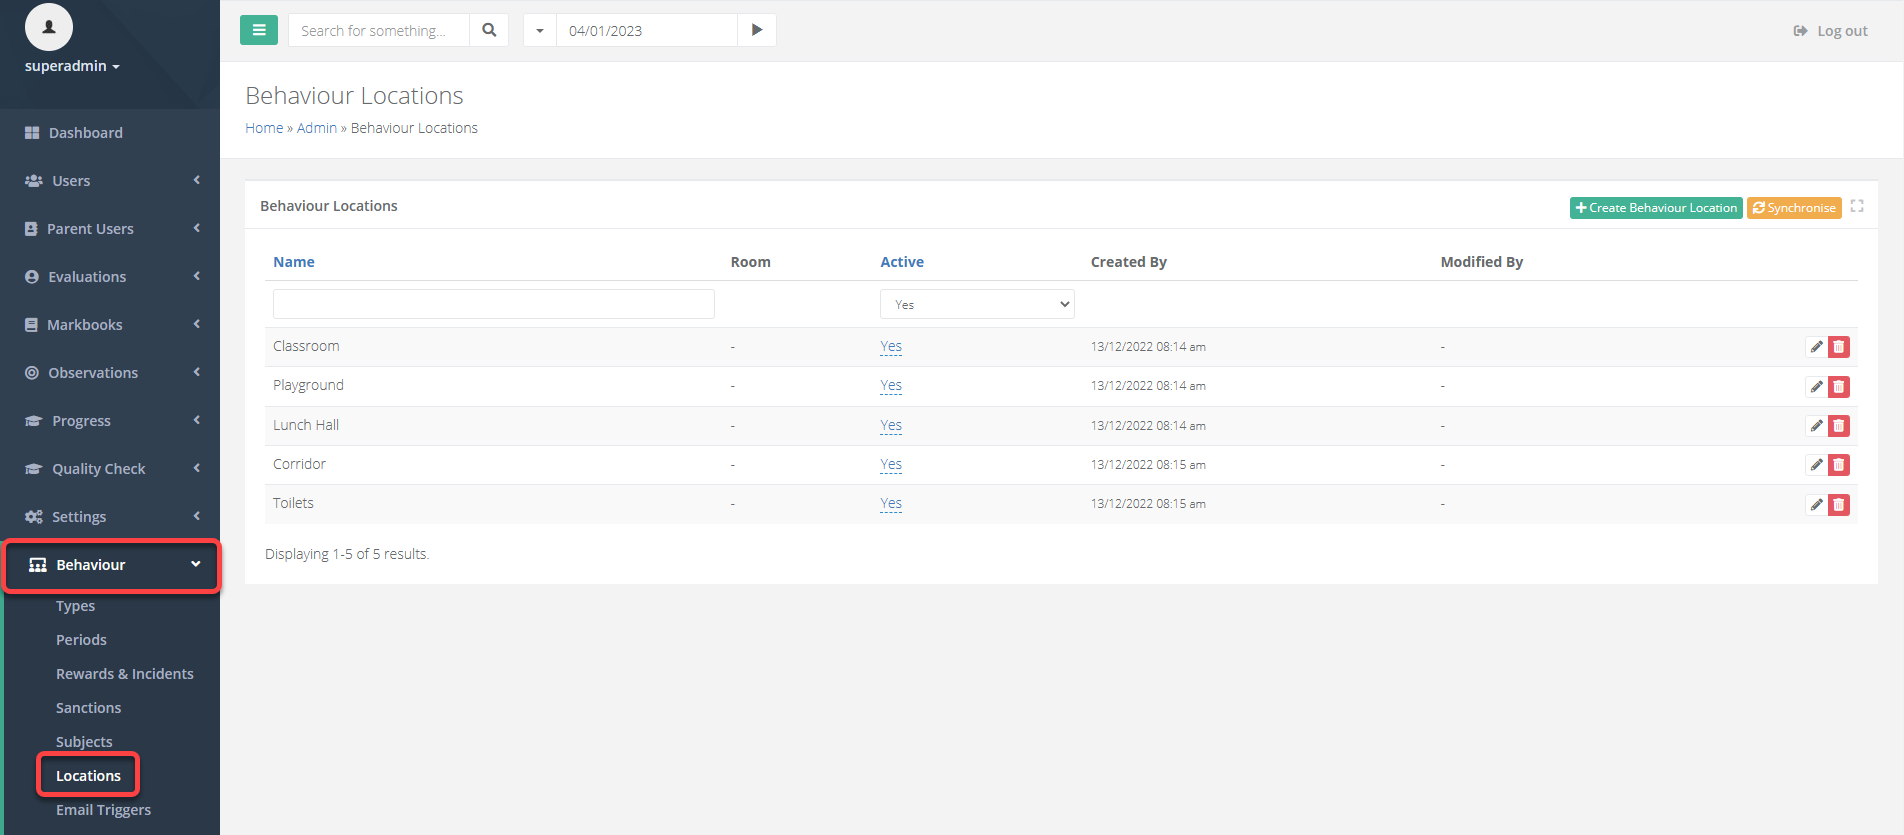The image size is (1904, 835).
Task: Edit the Toilets location
Action: click(1816, 505)
